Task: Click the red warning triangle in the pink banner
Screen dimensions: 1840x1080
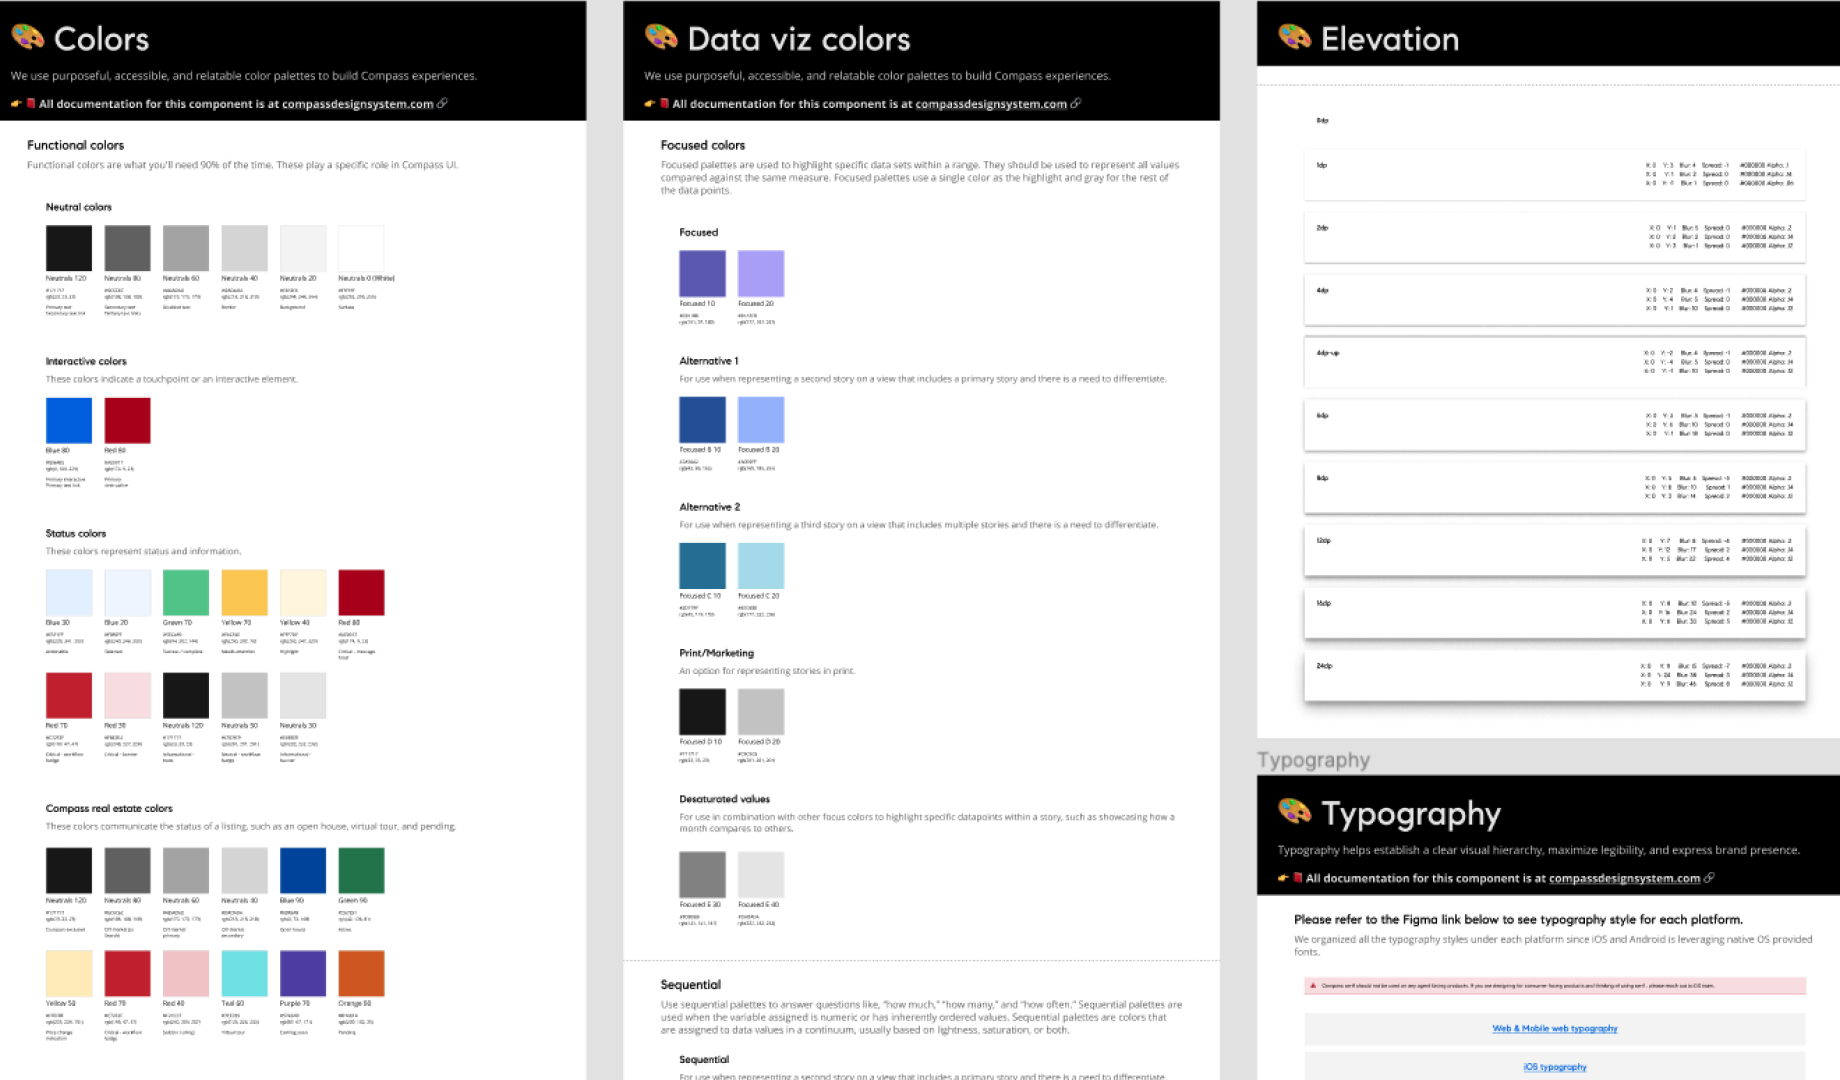Action: 1311,986
